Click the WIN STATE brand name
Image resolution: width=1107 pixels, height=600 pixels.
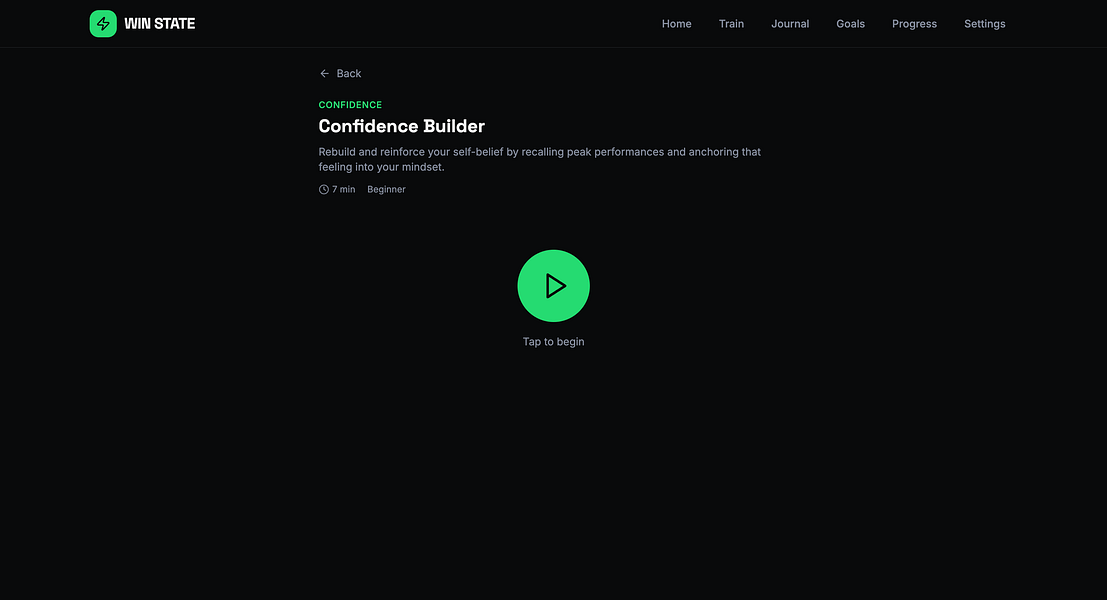pyautogui.click(x=160, y=23)
